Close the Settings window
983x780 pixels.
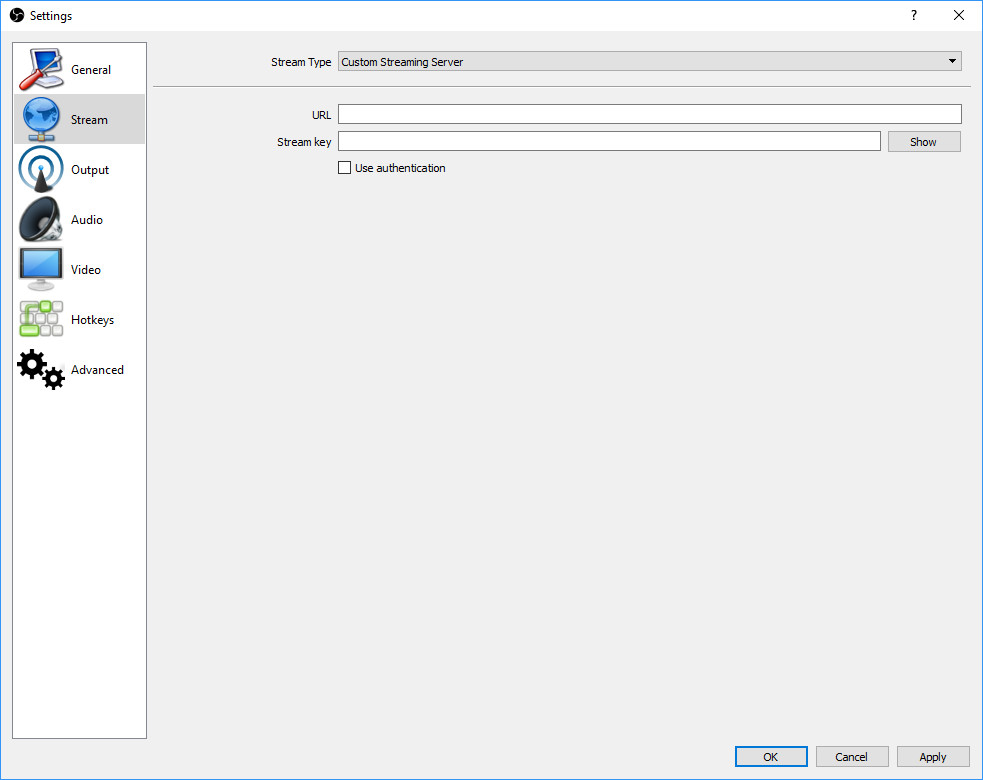pyautogui.click(x=959, y=15)
